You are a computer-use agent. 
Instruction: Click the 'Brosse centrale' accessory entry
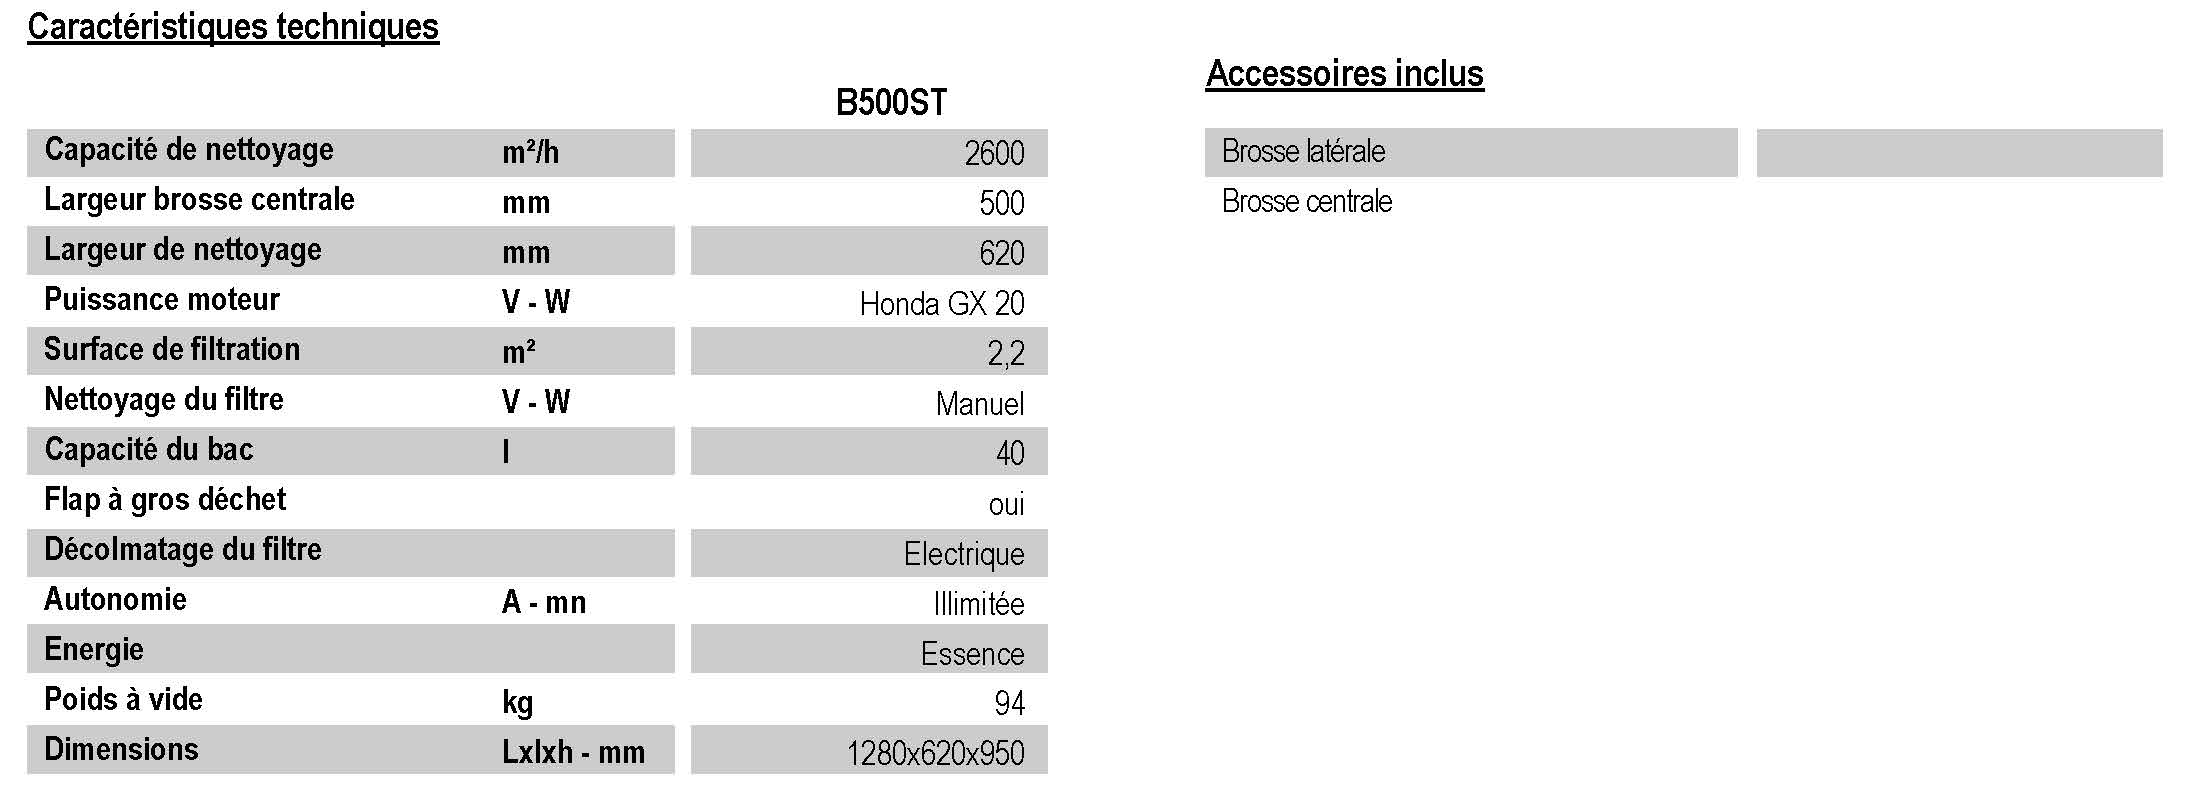click(1307, 202)
